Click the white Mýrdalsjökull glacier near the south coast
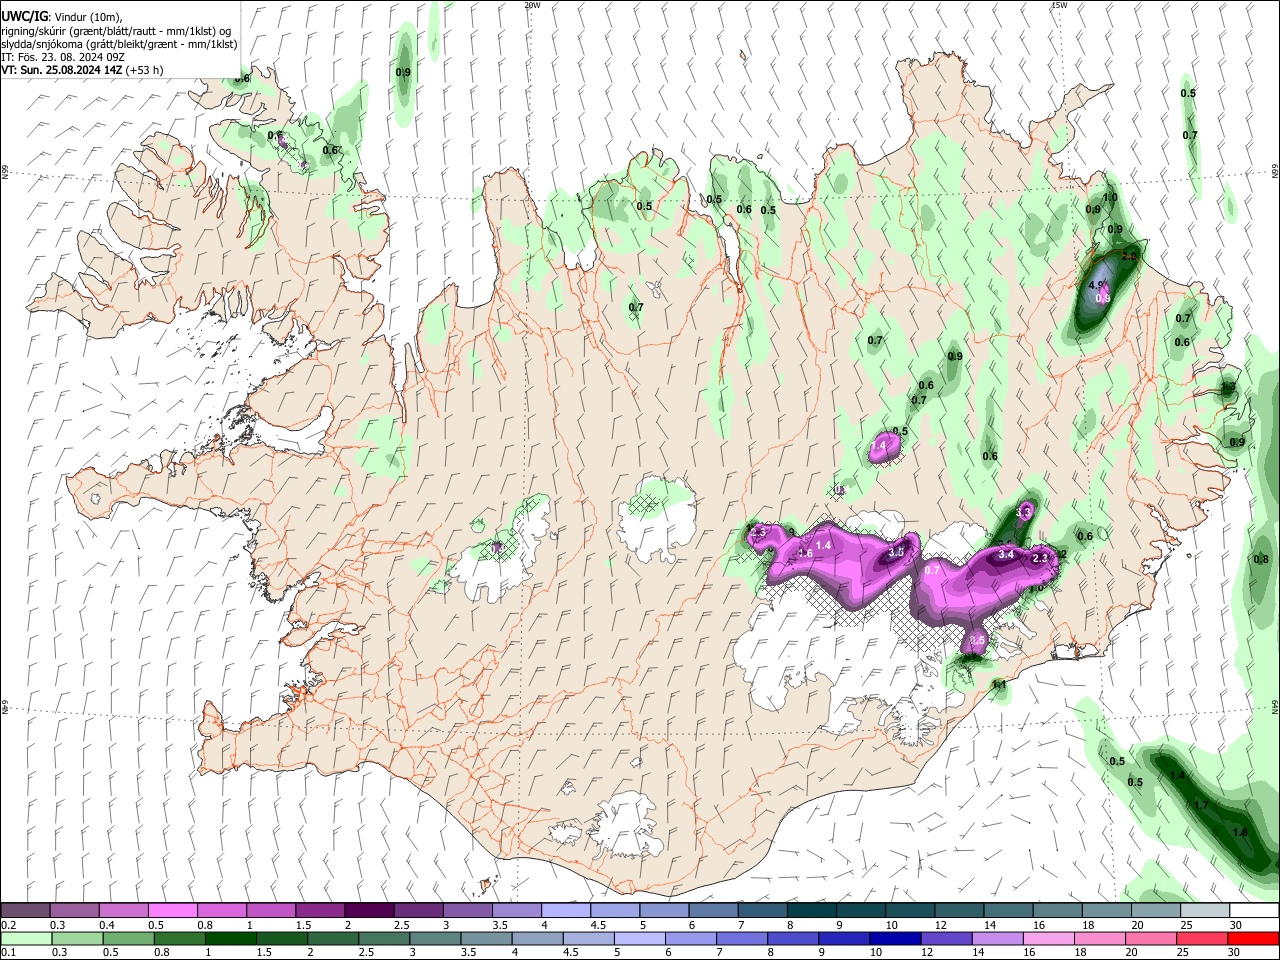The height and width of the screenshot is (960, 1280). tap(625, 825)
